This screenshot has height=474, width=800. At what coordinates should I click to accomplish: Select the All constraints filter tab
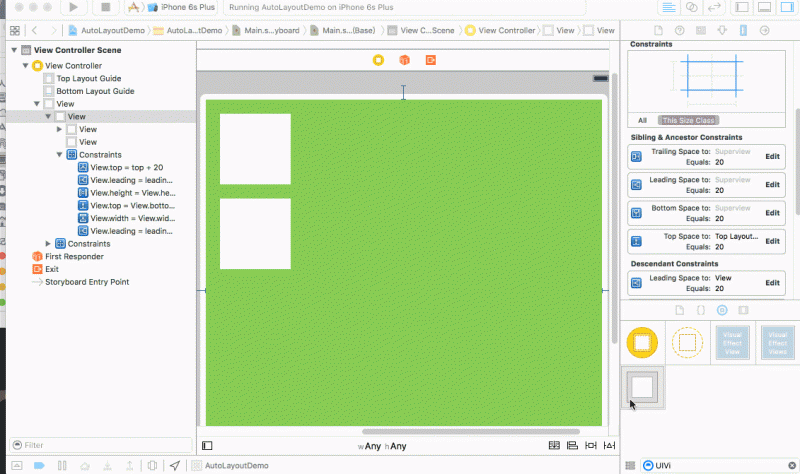click(642, 120)
